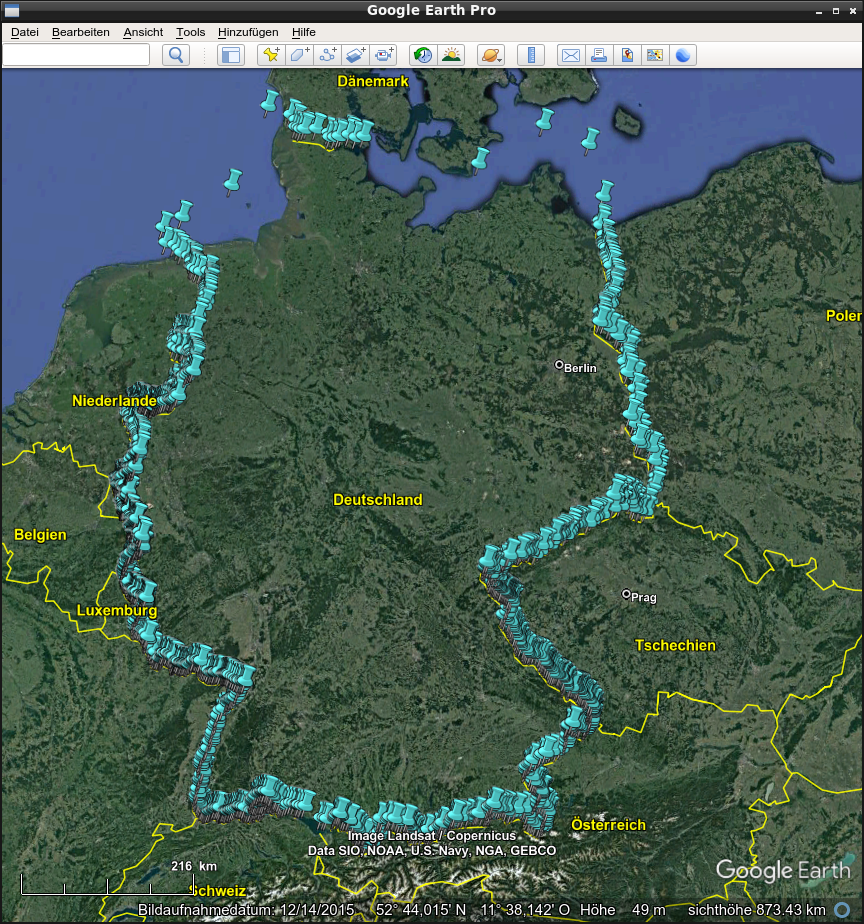864x924 pixels.
Task: Add a polygon with the toolbar icon
Action: tap(299, 55)
